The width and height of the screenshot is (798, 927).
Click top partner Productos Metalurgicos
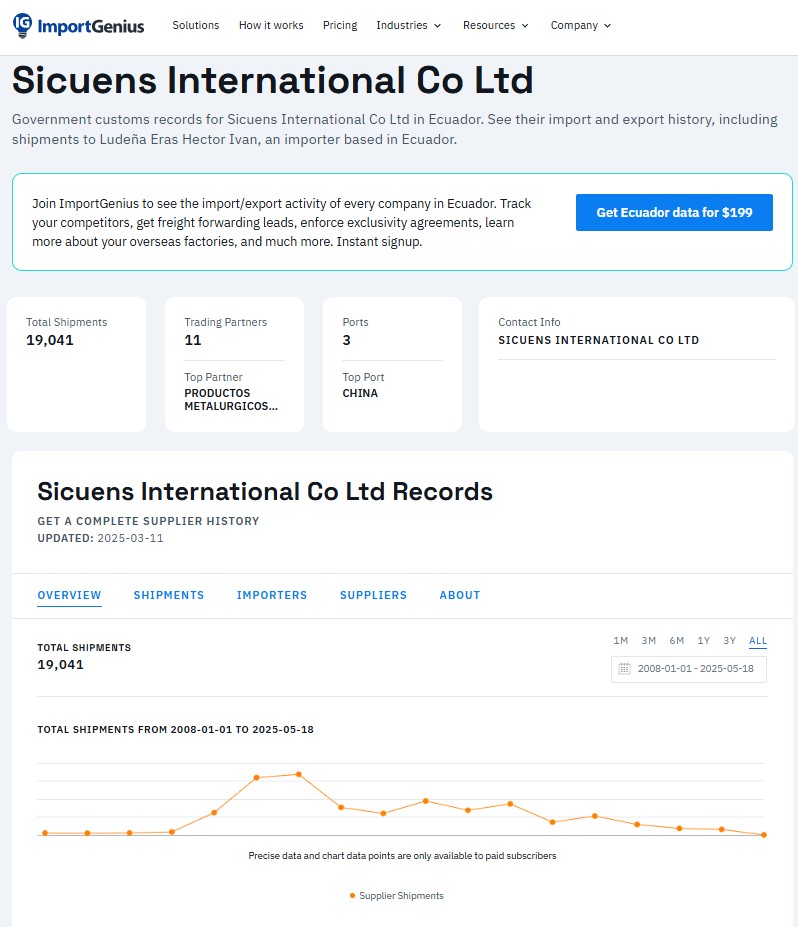(231, 400)
